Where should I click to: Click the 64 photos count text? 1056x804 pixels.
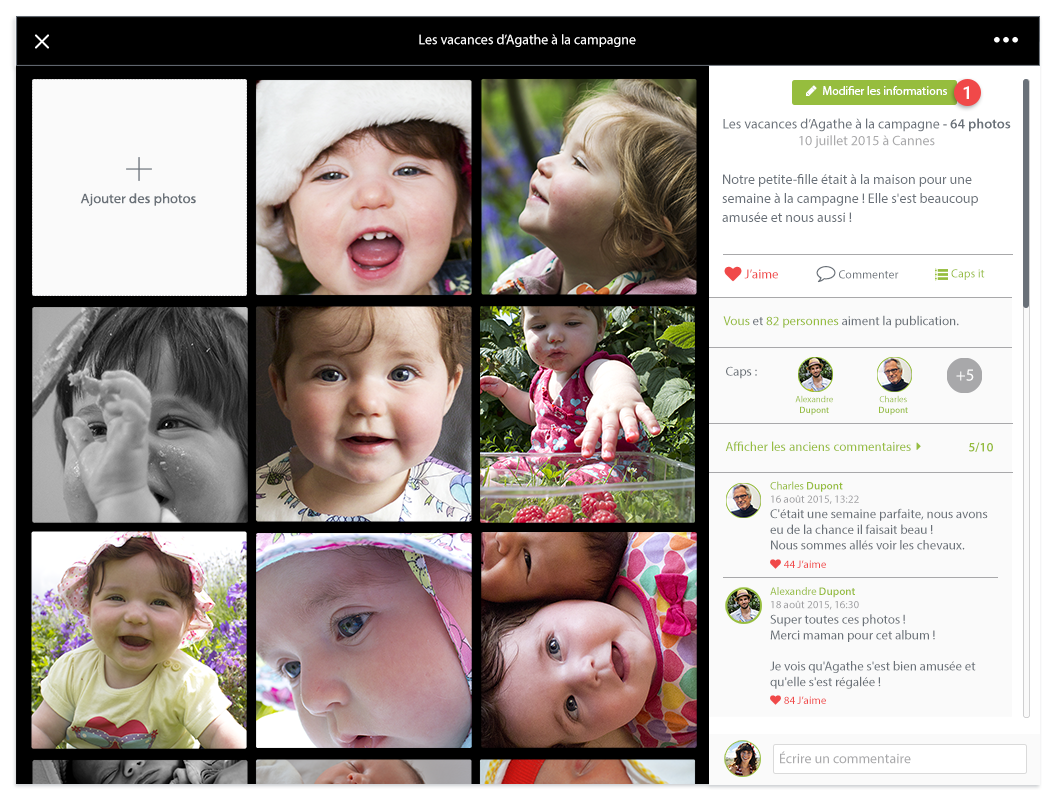[980, 124]
